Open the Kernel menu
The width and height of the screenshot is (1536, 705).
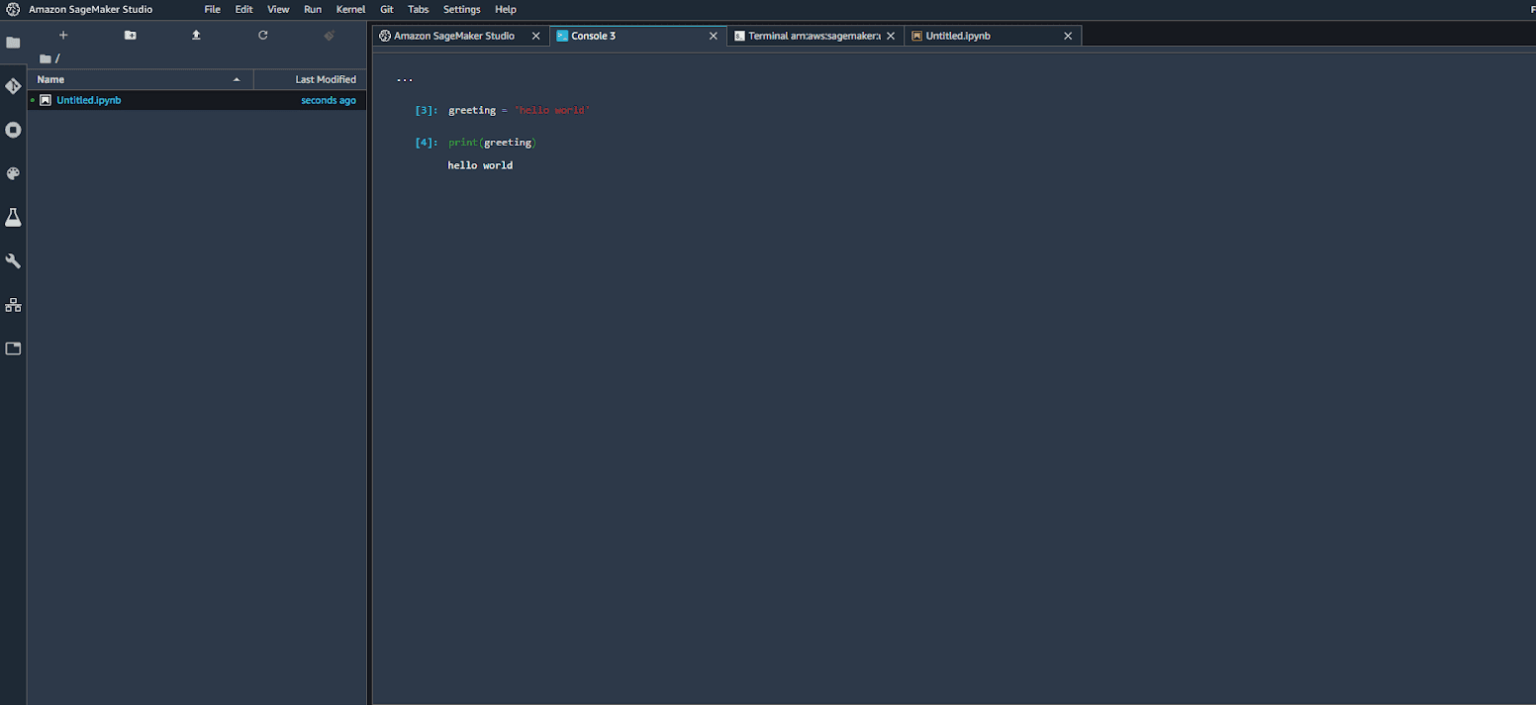click(350, 9)
